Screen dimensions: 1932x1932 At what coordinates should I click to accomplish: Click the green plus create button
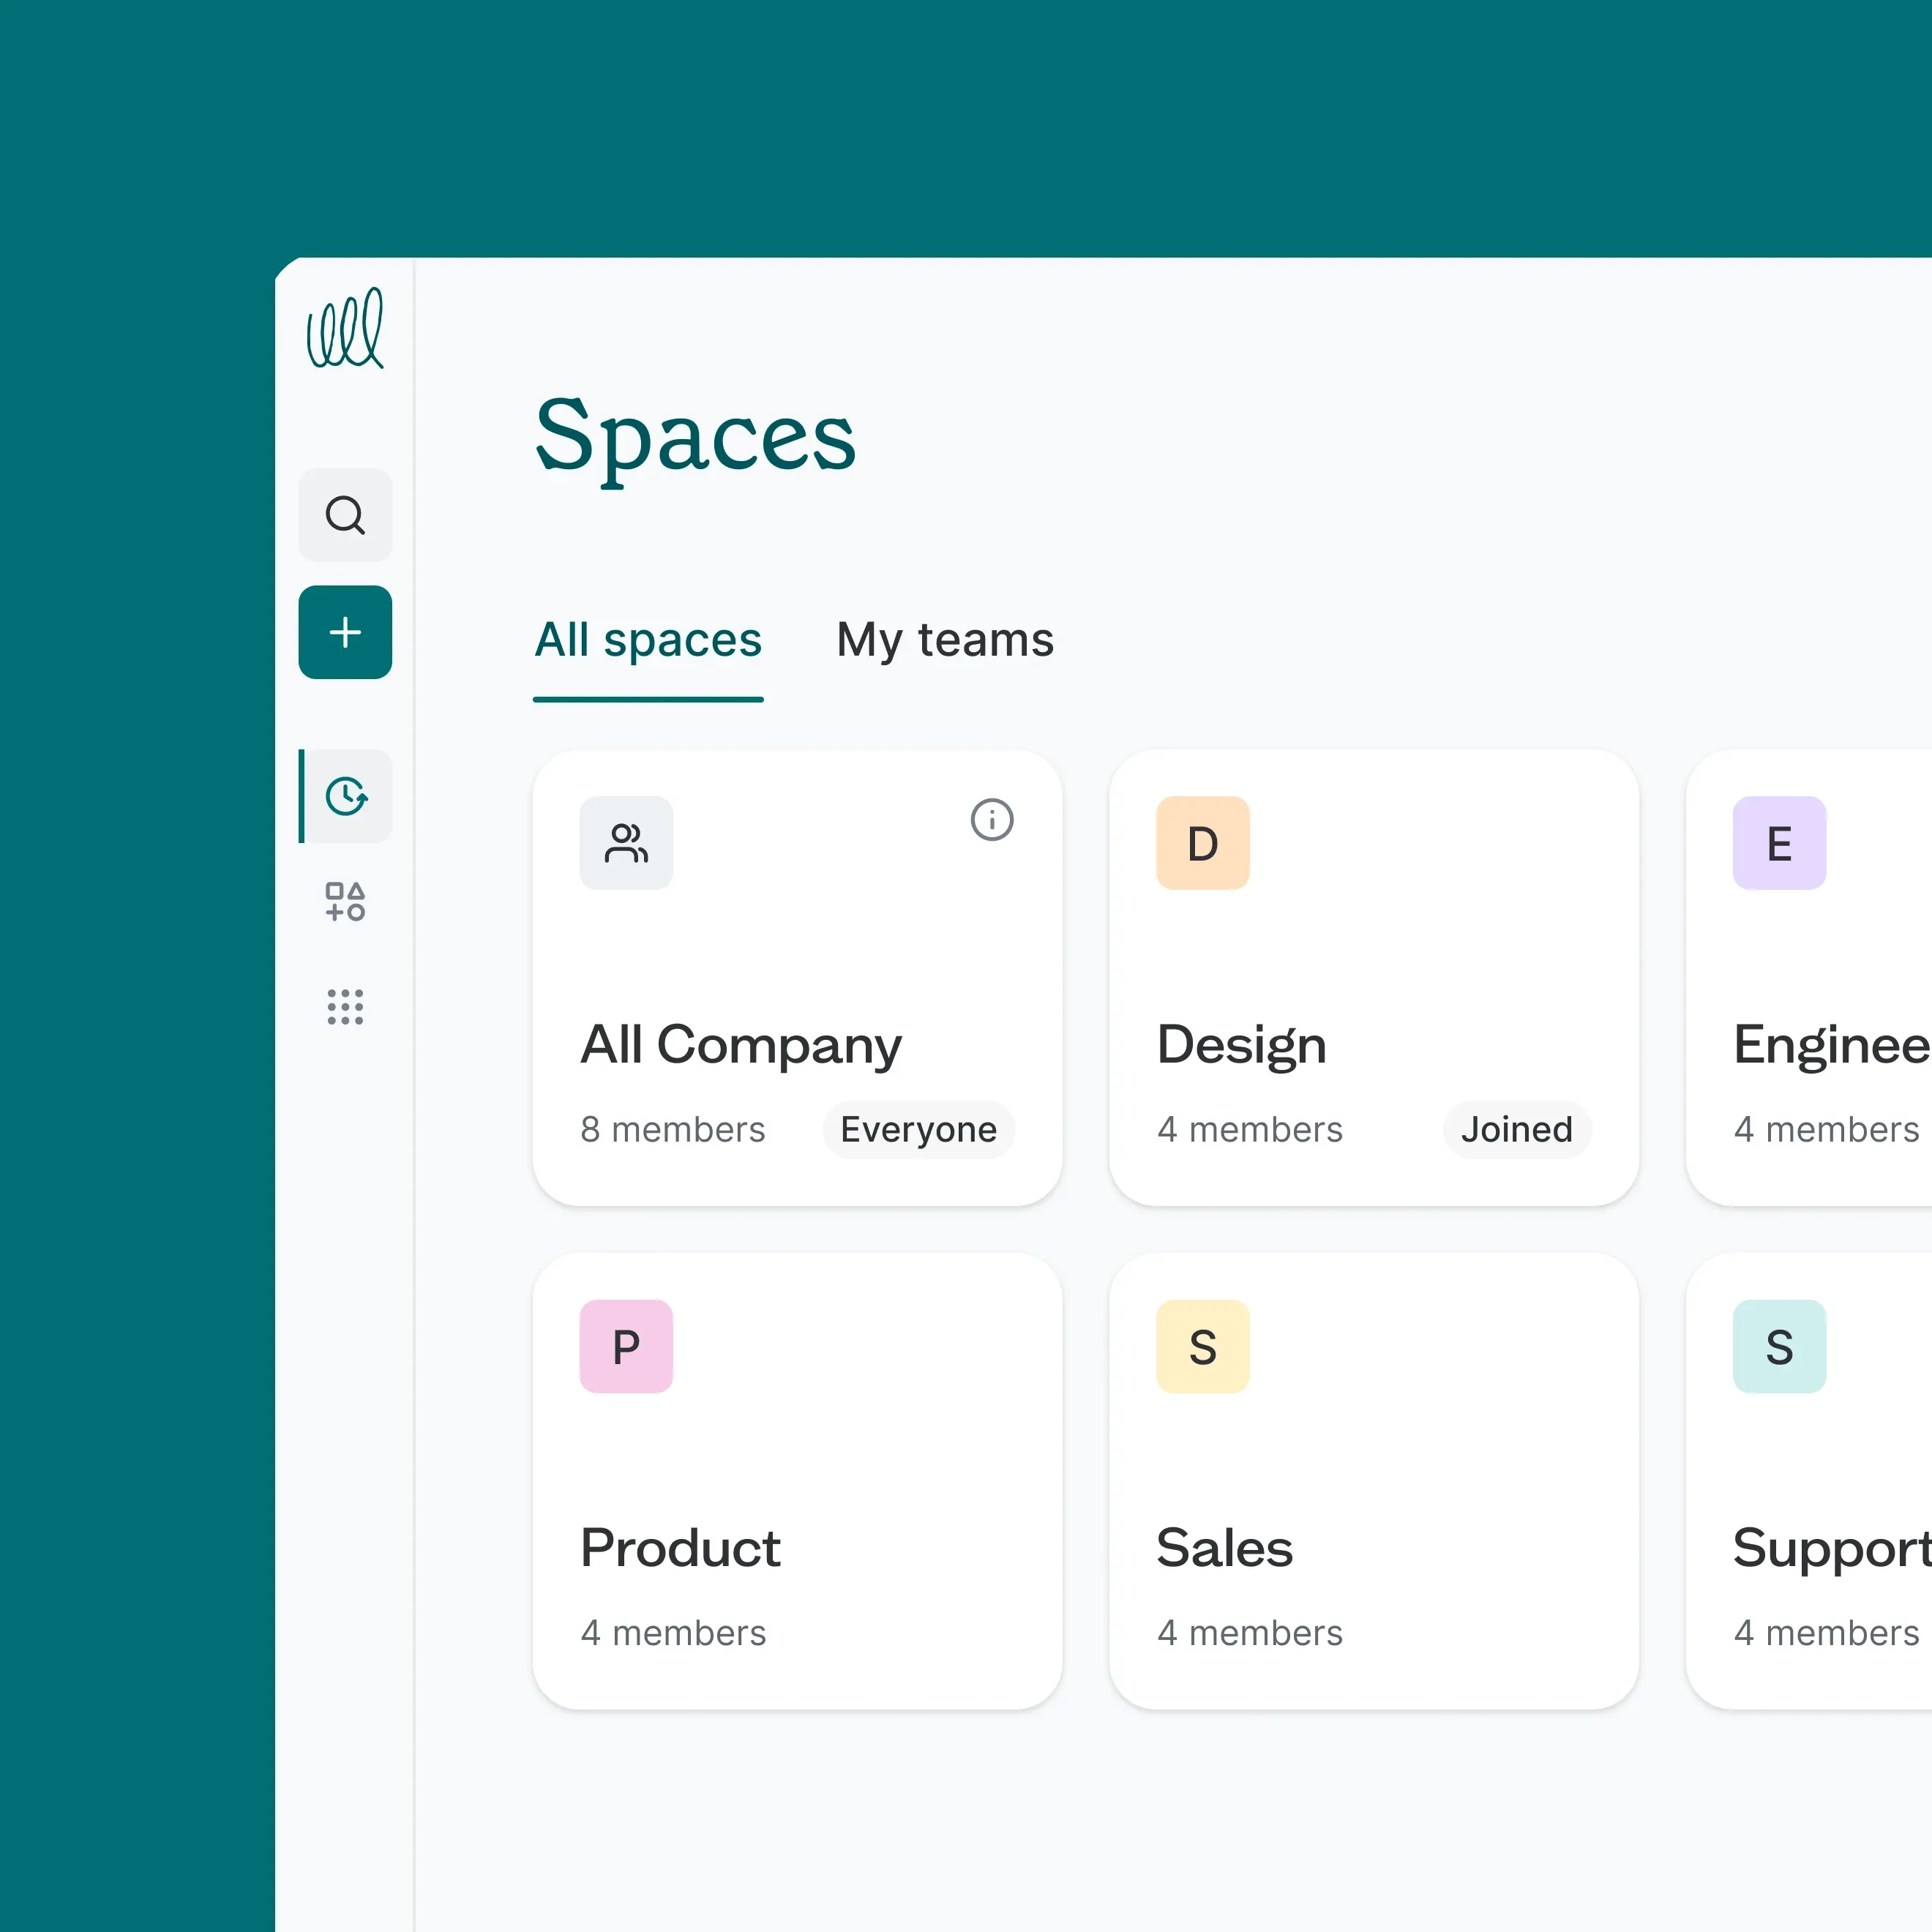coord(345,632)
